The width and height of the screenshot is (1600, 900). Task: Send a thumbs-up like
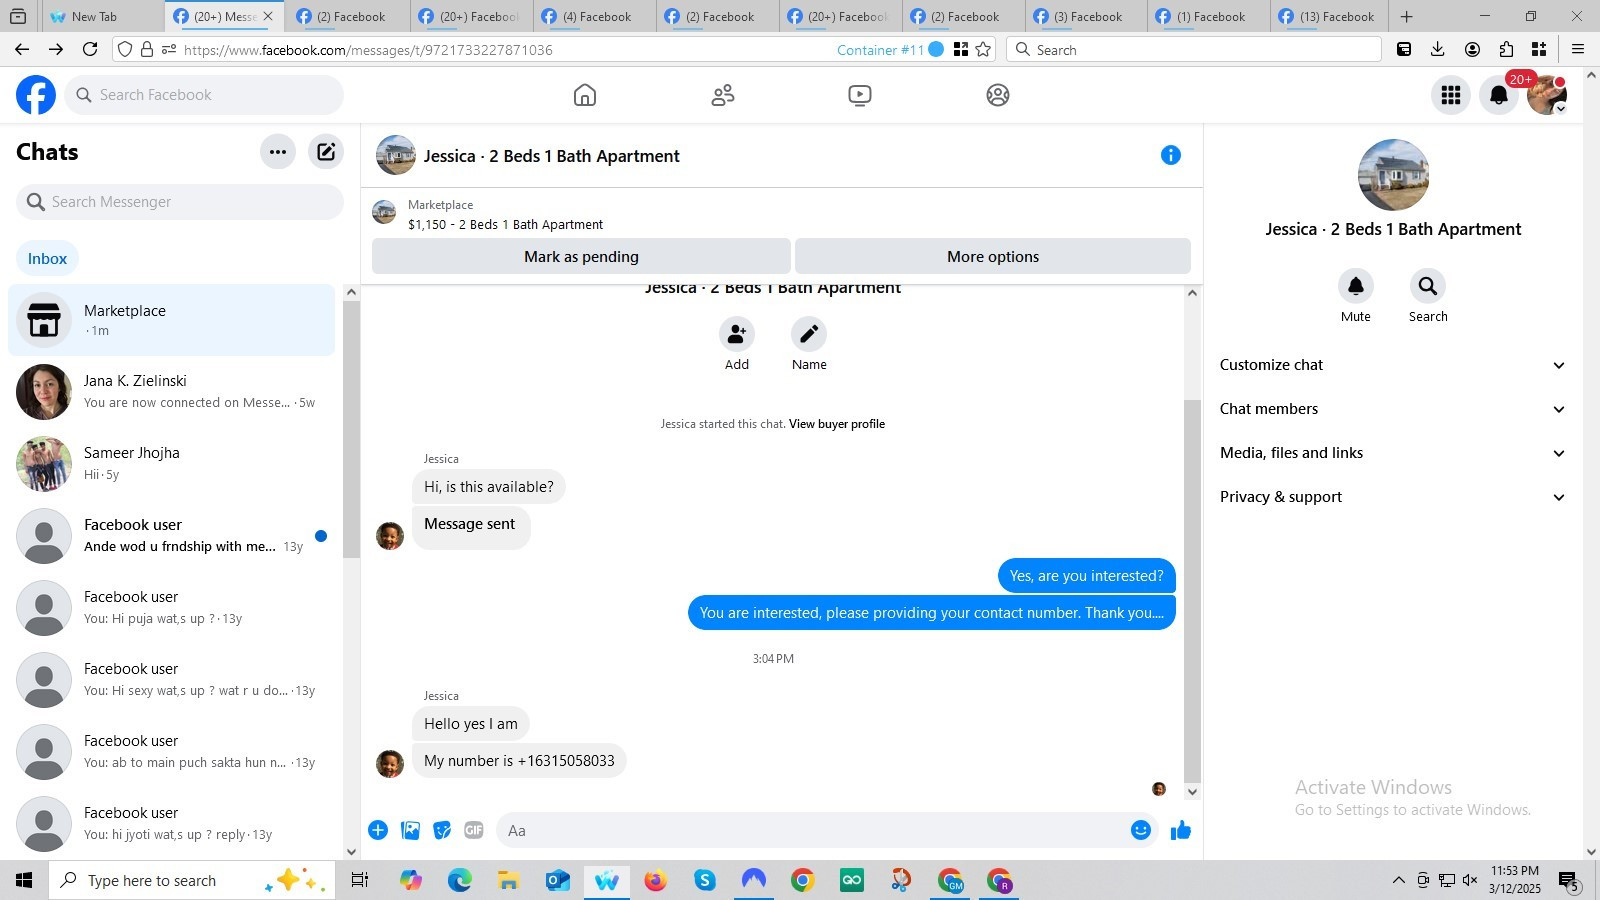pos(1181,830)
